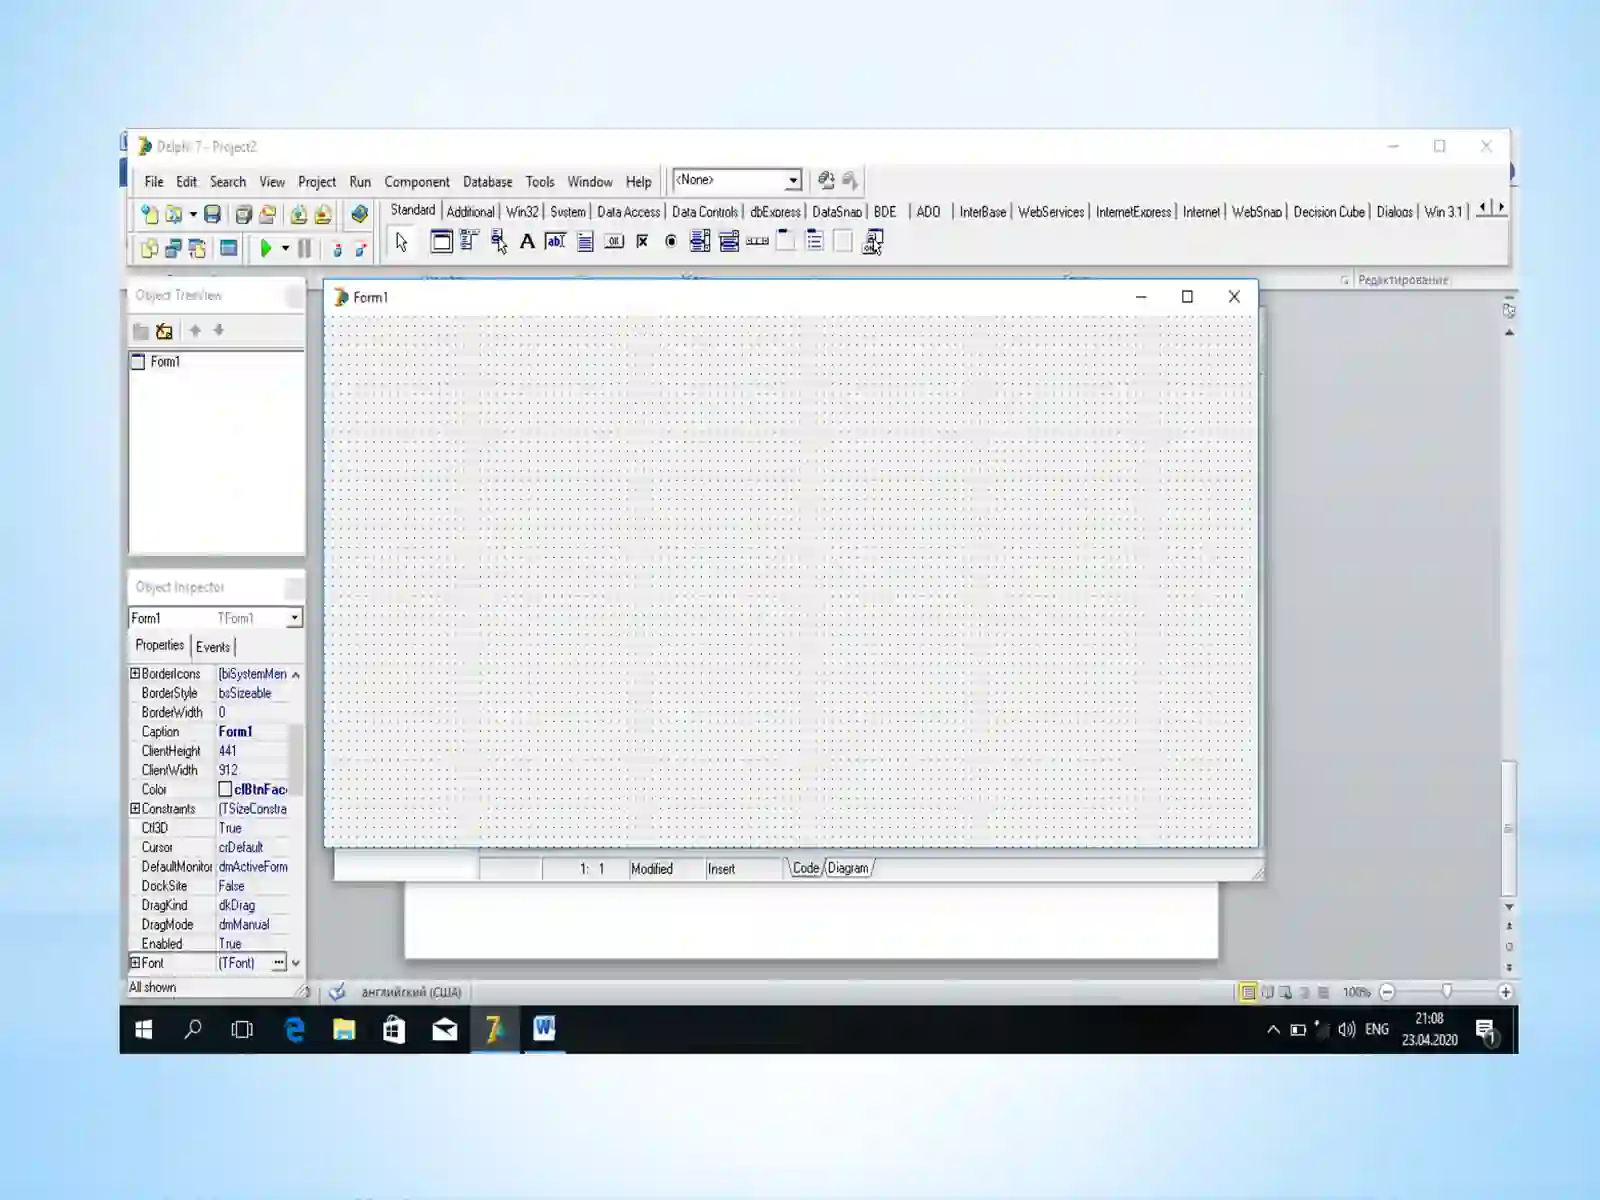Select the Label component (letter A)

[x=527, y=241]
